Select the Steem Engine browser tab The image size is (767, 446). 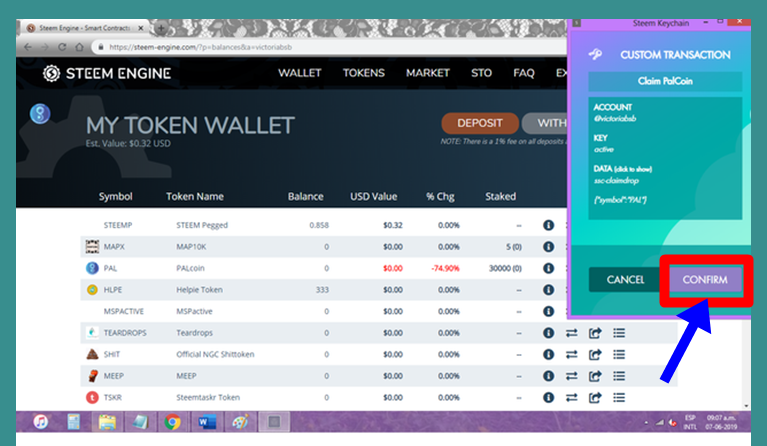[x=83, y=28]
